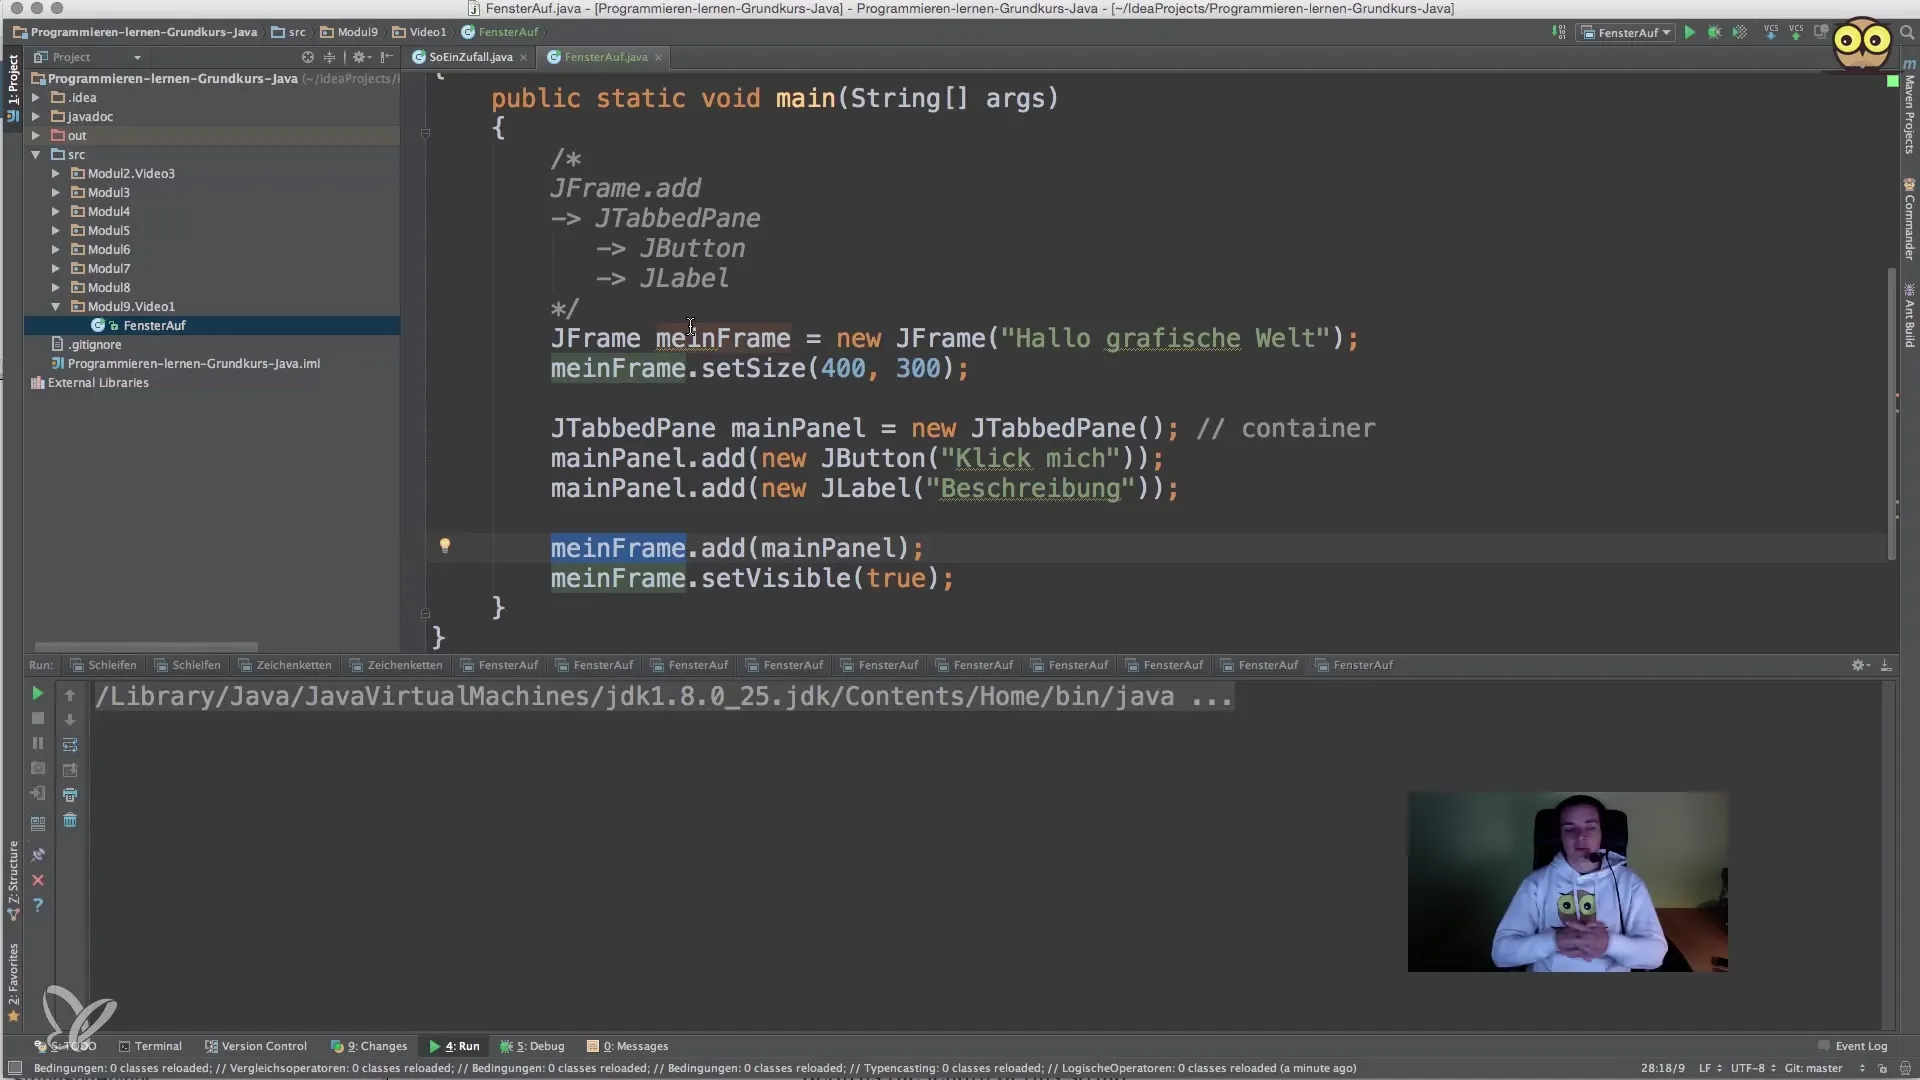Open the Version Control tool window
1920x1080 pixels.
[256, 1046]
